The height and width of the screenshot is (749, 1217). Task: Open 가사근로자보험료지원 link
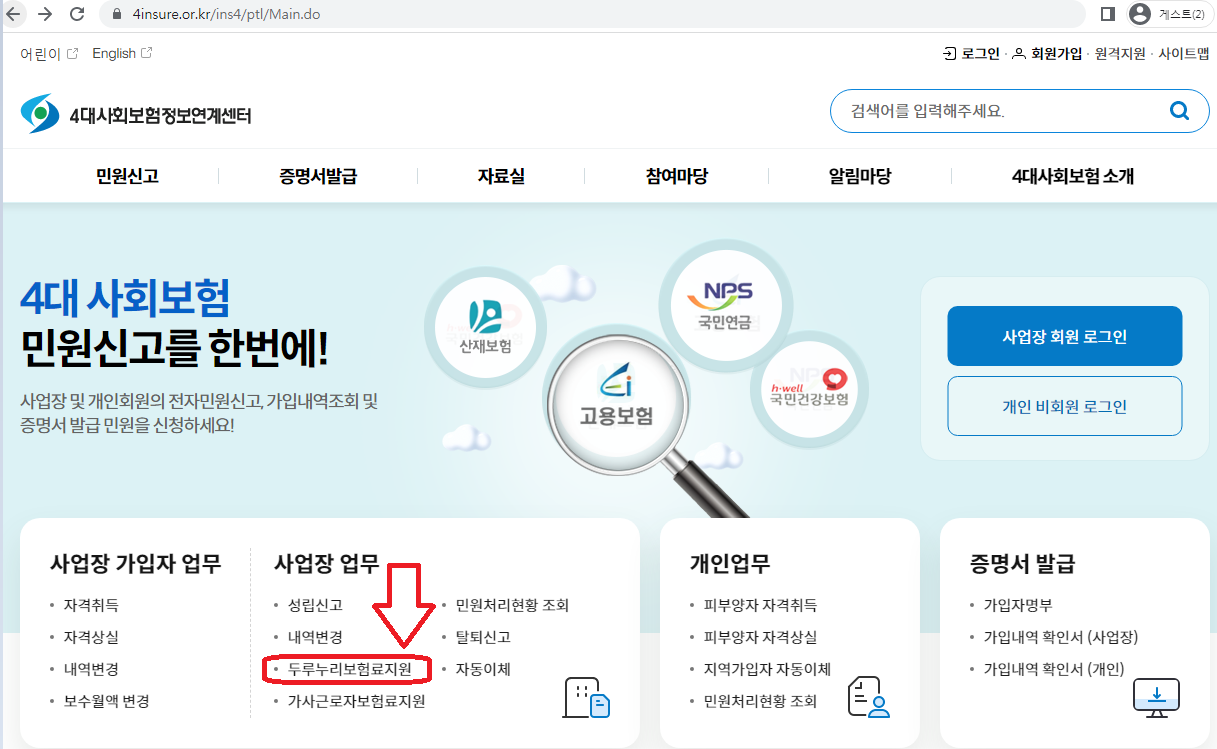(356, 701)
